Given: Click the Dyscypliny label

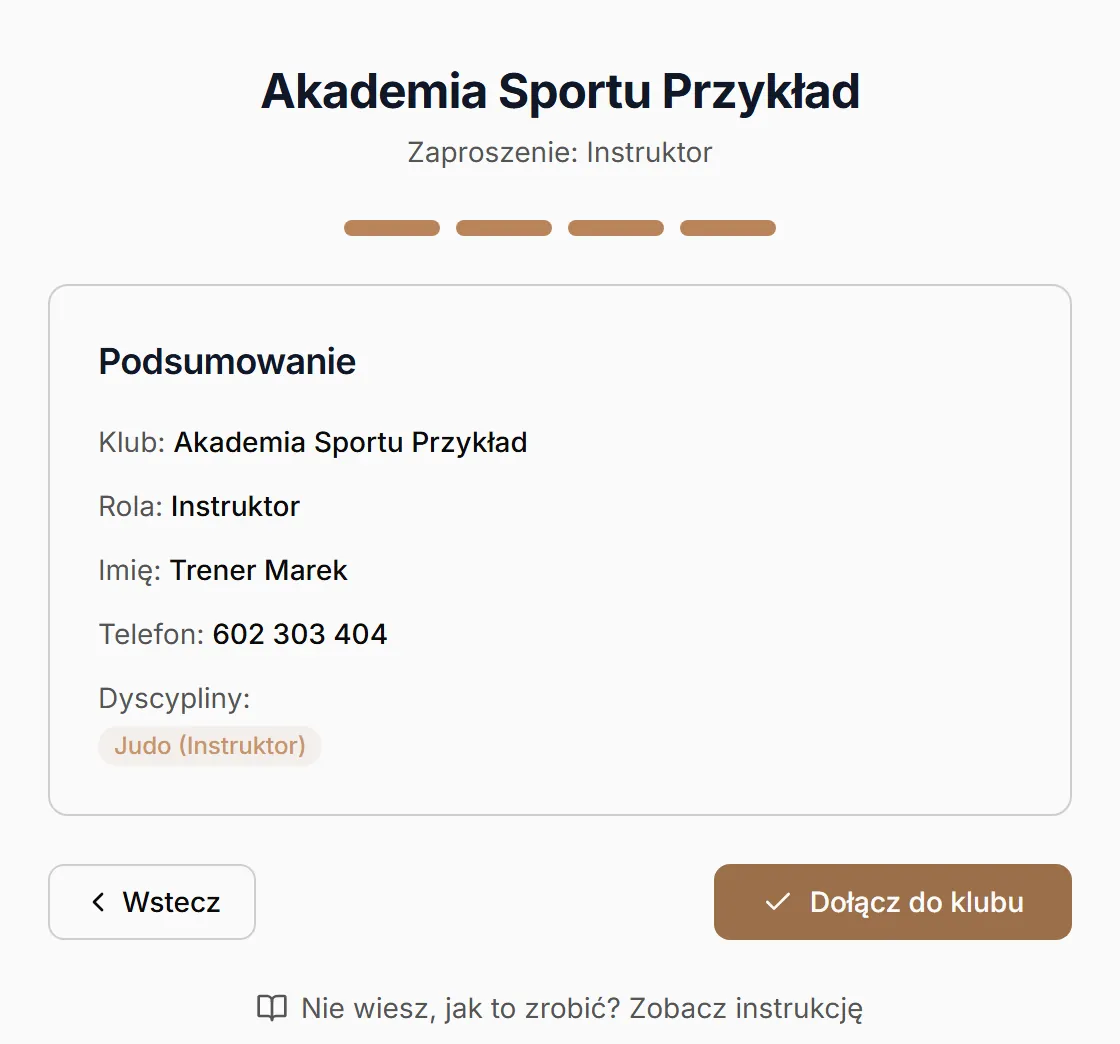Looking at the screenshot, I should click(174, 698).
